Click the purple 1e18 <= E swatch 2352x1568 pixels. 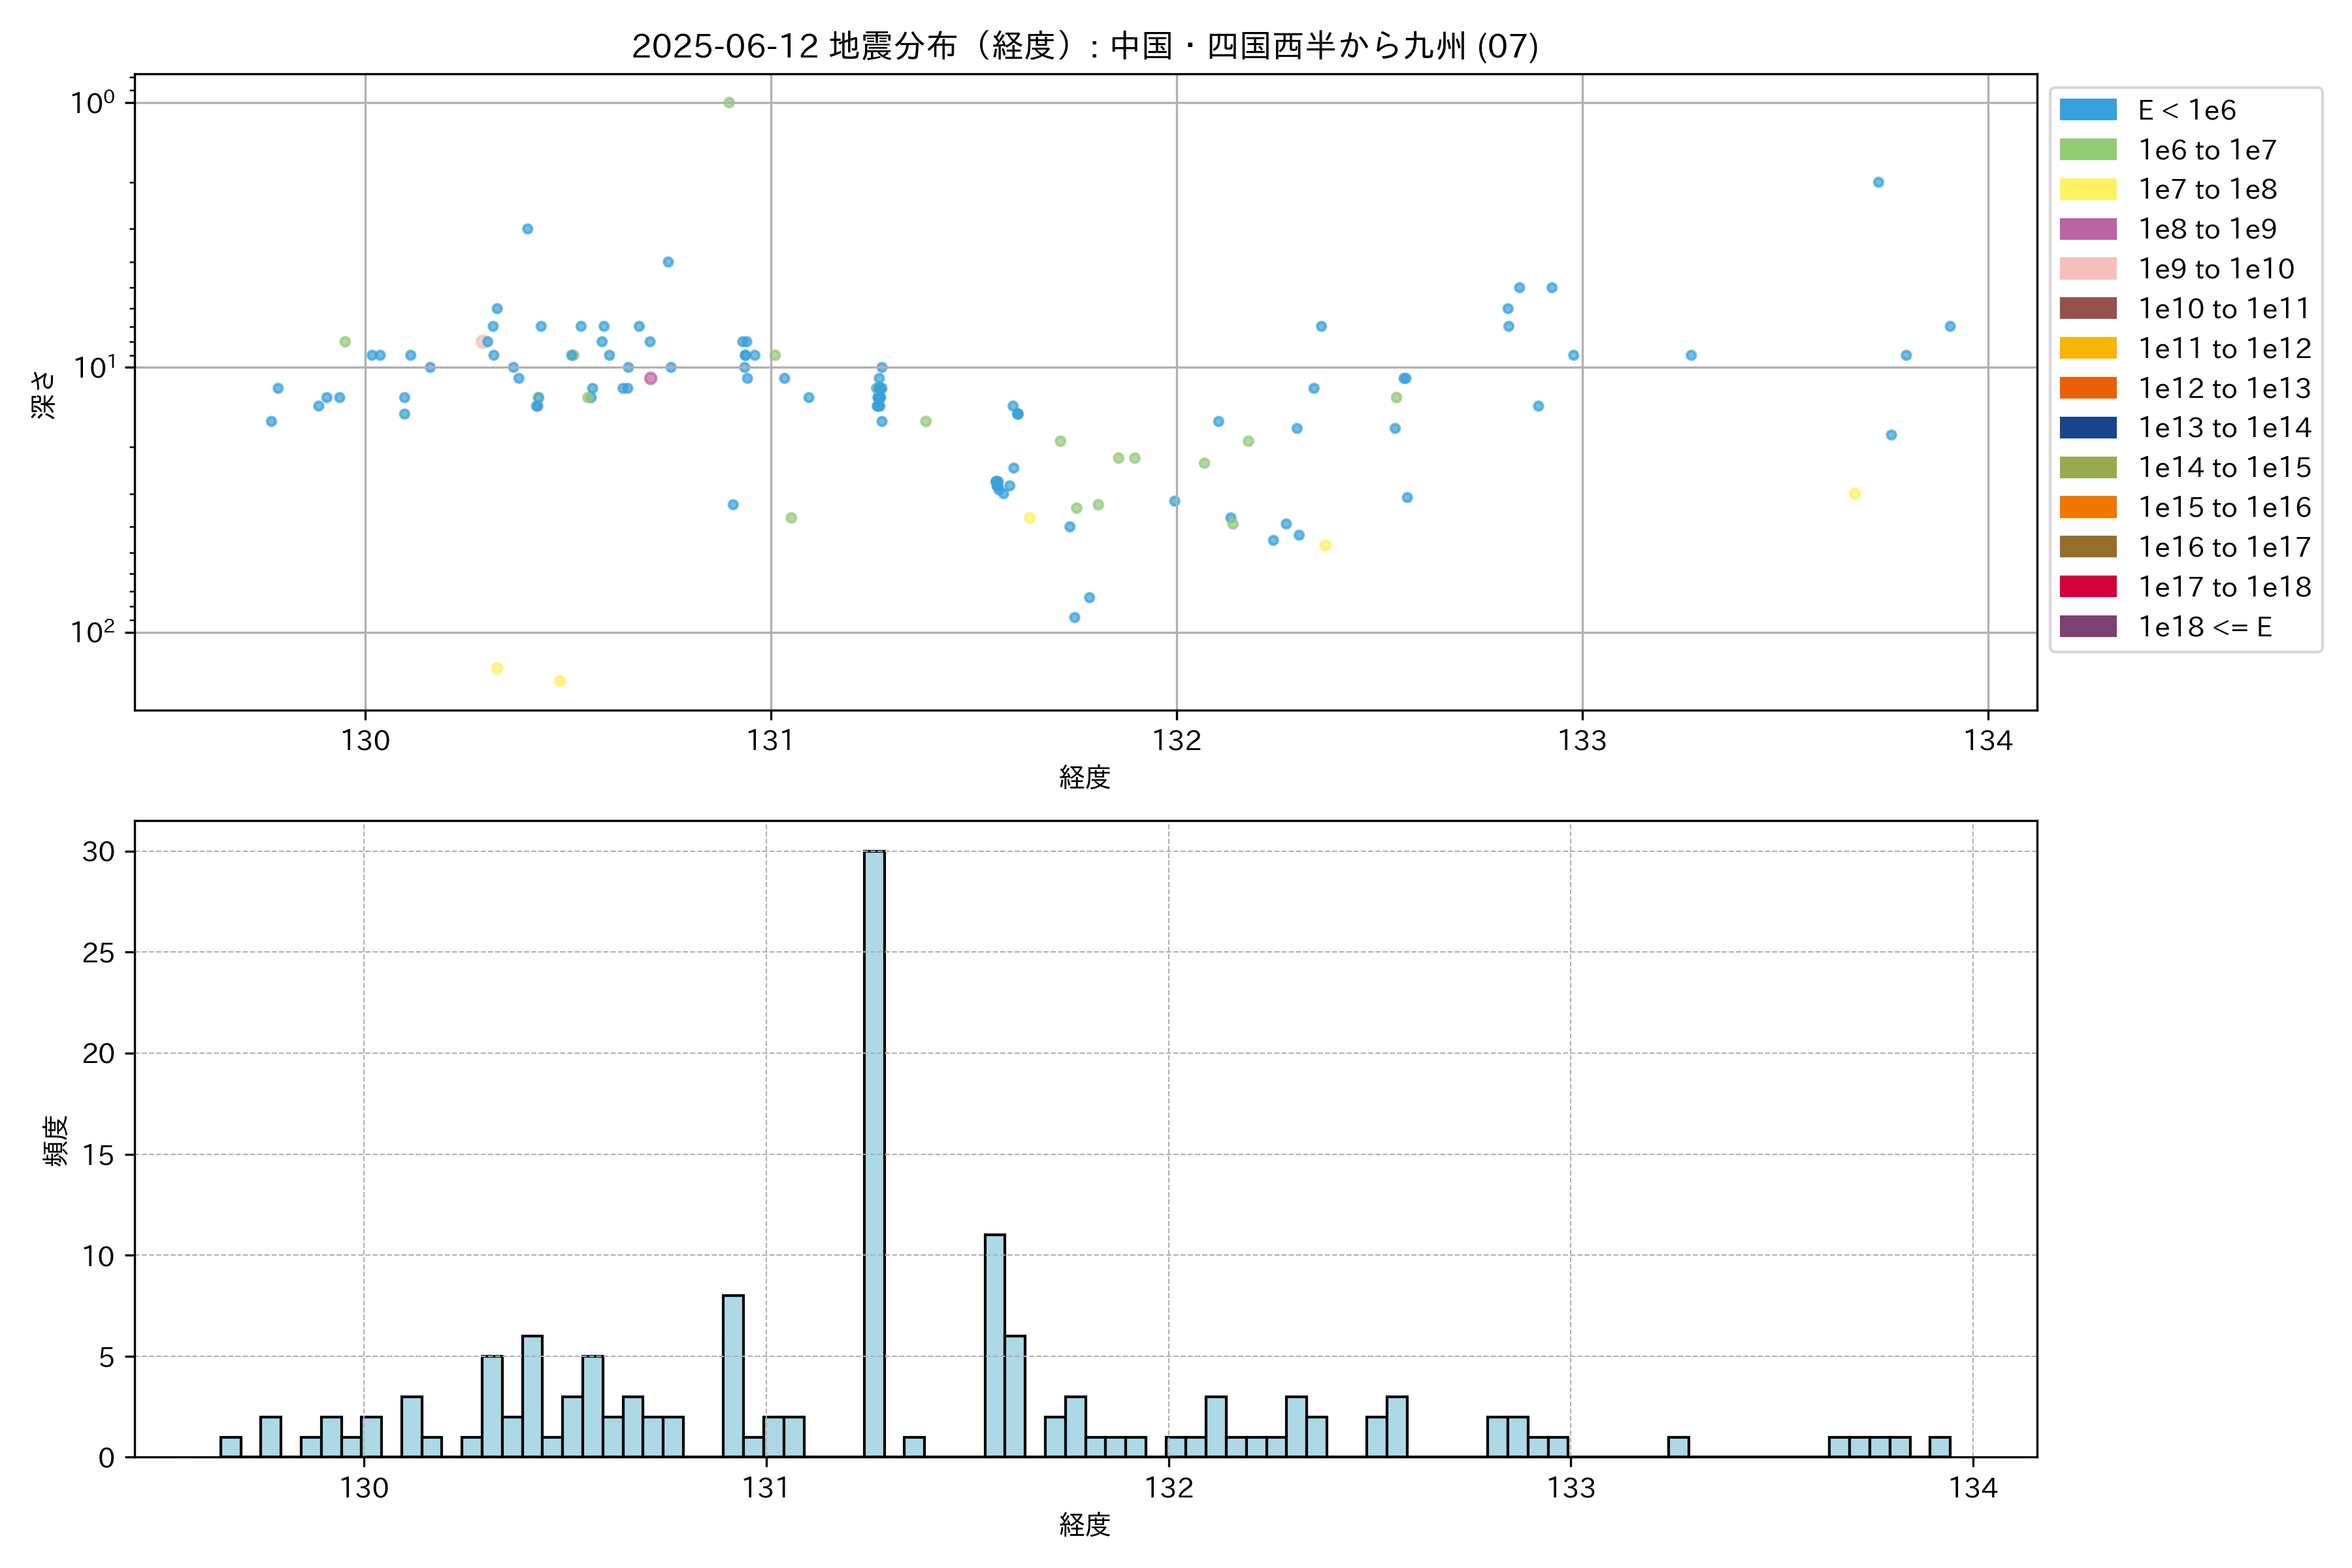(x=2087, y=627)
